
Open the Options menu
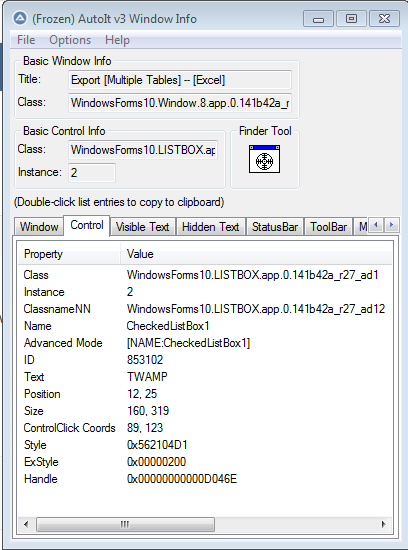coord(70,40)
